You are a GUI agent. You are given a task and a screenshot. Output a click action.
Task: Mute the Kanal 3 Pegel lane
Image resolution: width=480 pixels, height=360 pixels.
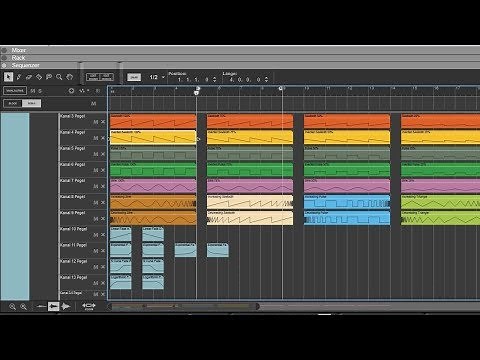(x=96, y=122)
